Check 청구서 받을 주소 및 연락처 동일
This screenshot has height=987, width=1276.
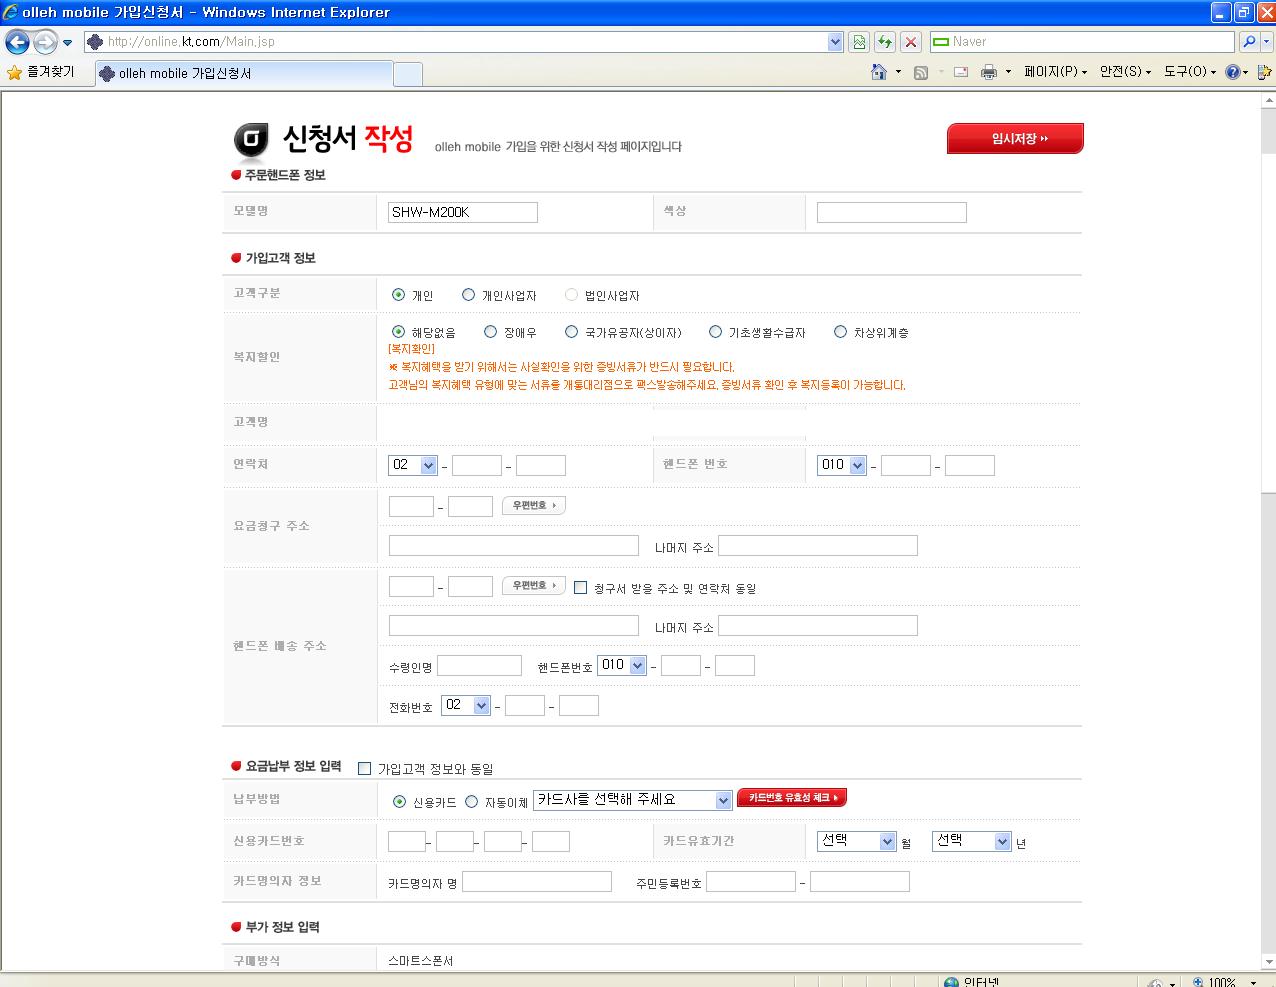point(580,587)
